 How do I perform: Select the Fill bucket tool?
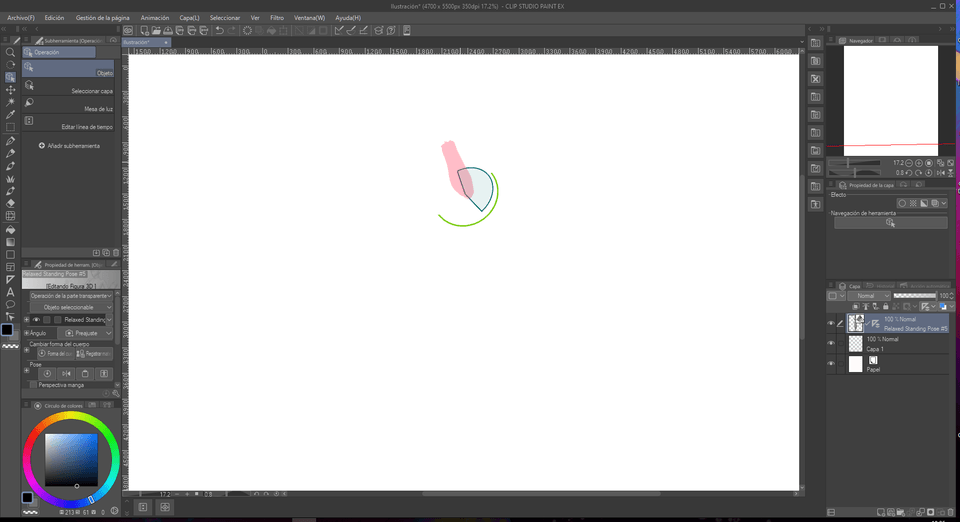coord(10,229)
